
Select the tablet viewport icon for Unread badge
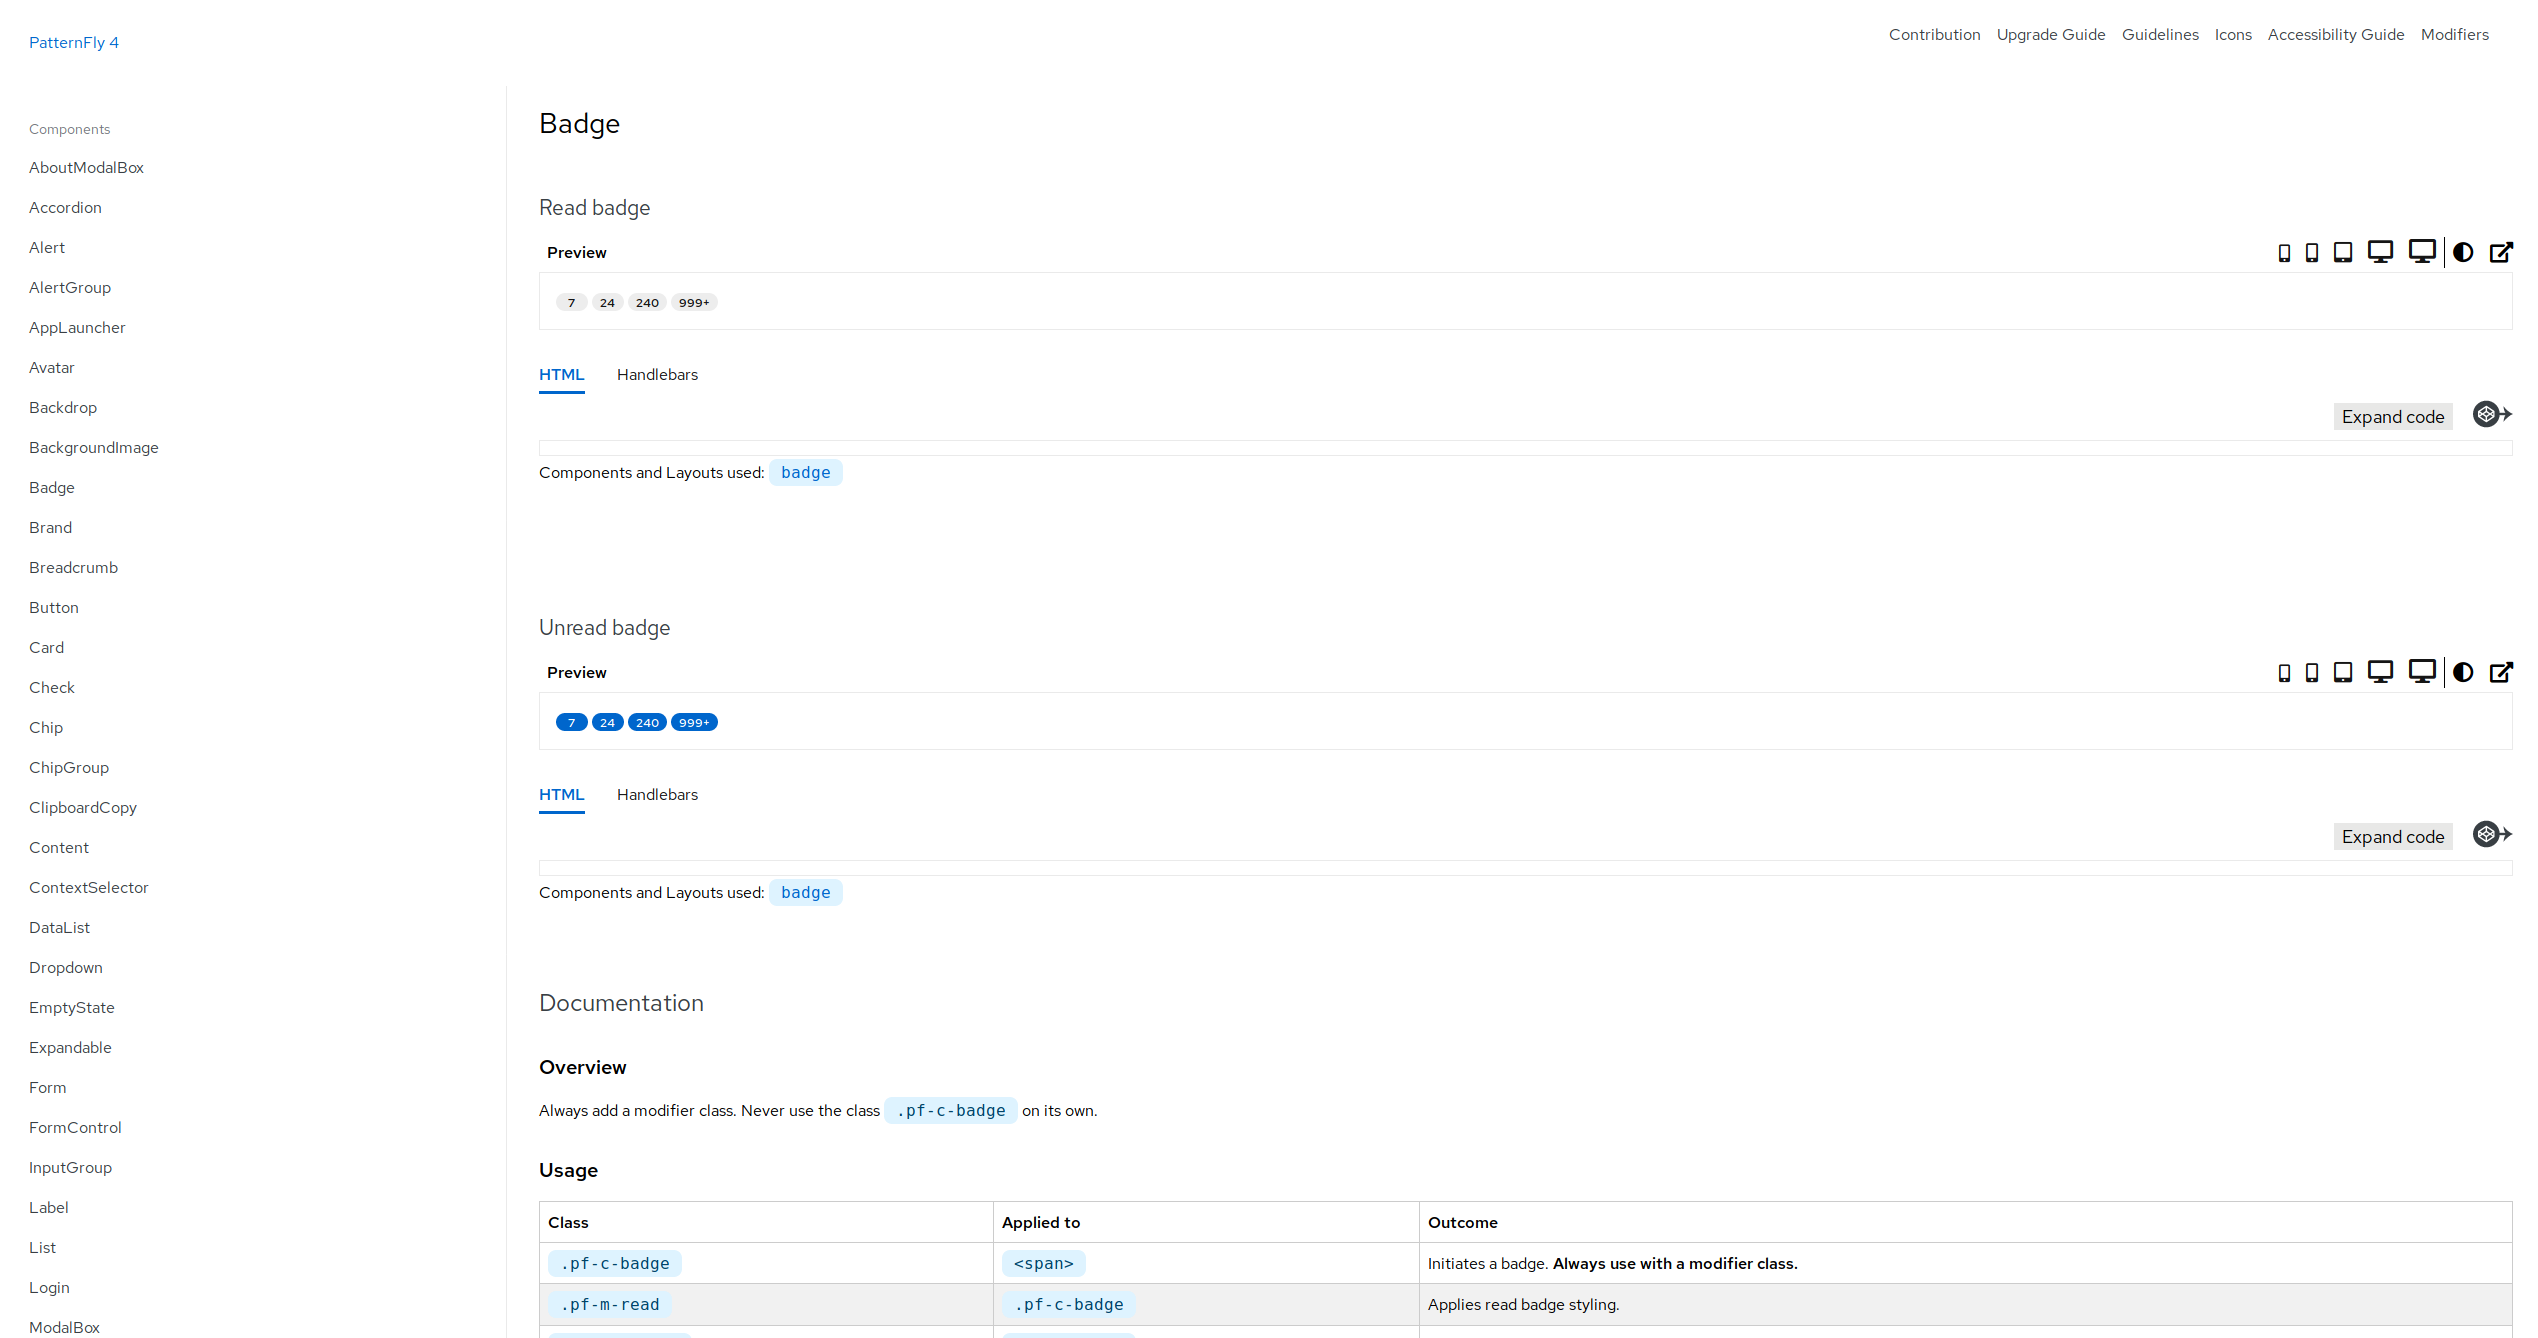tap(2340, 672)
